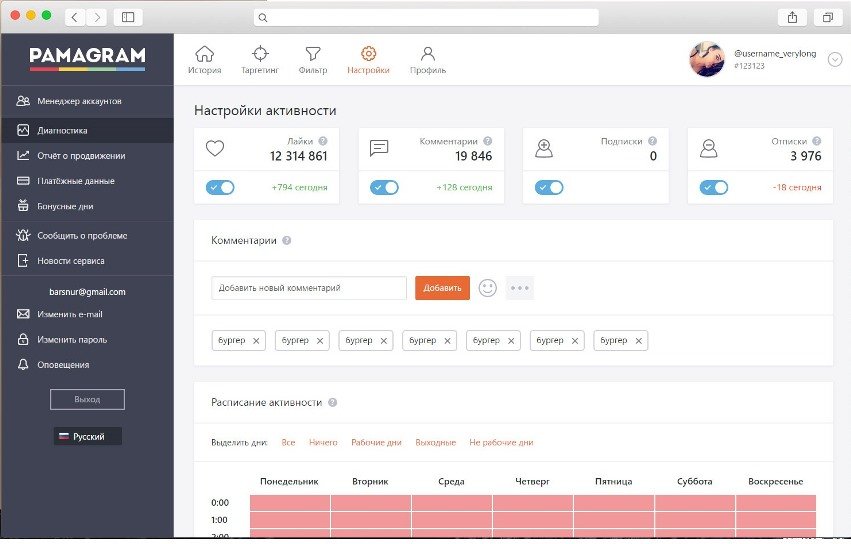Open the three-dots more options button
The width and height of the screenshot is (851, 544).
(x=519, y=288)
